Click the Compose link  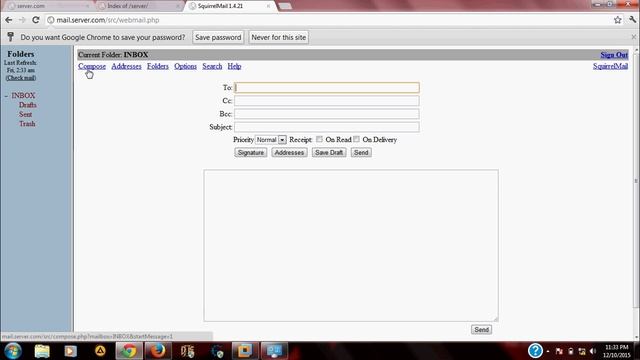coord(92,66)
